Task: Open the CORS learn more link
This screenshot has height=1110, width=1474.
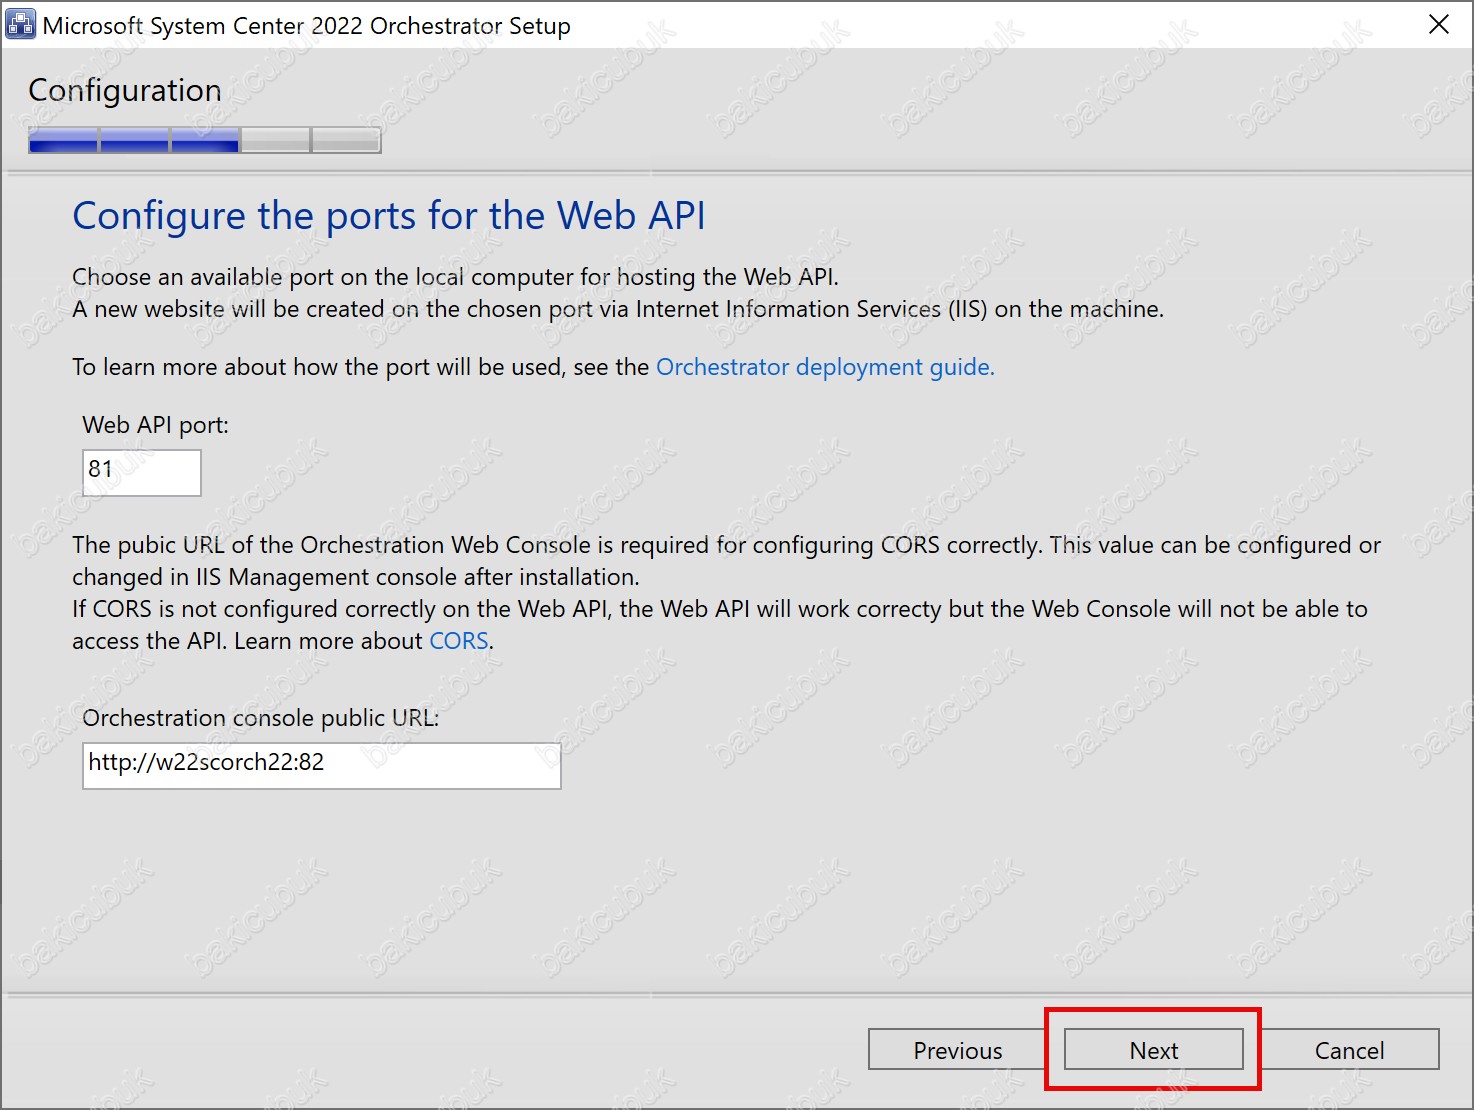Action: coord(459,641)
